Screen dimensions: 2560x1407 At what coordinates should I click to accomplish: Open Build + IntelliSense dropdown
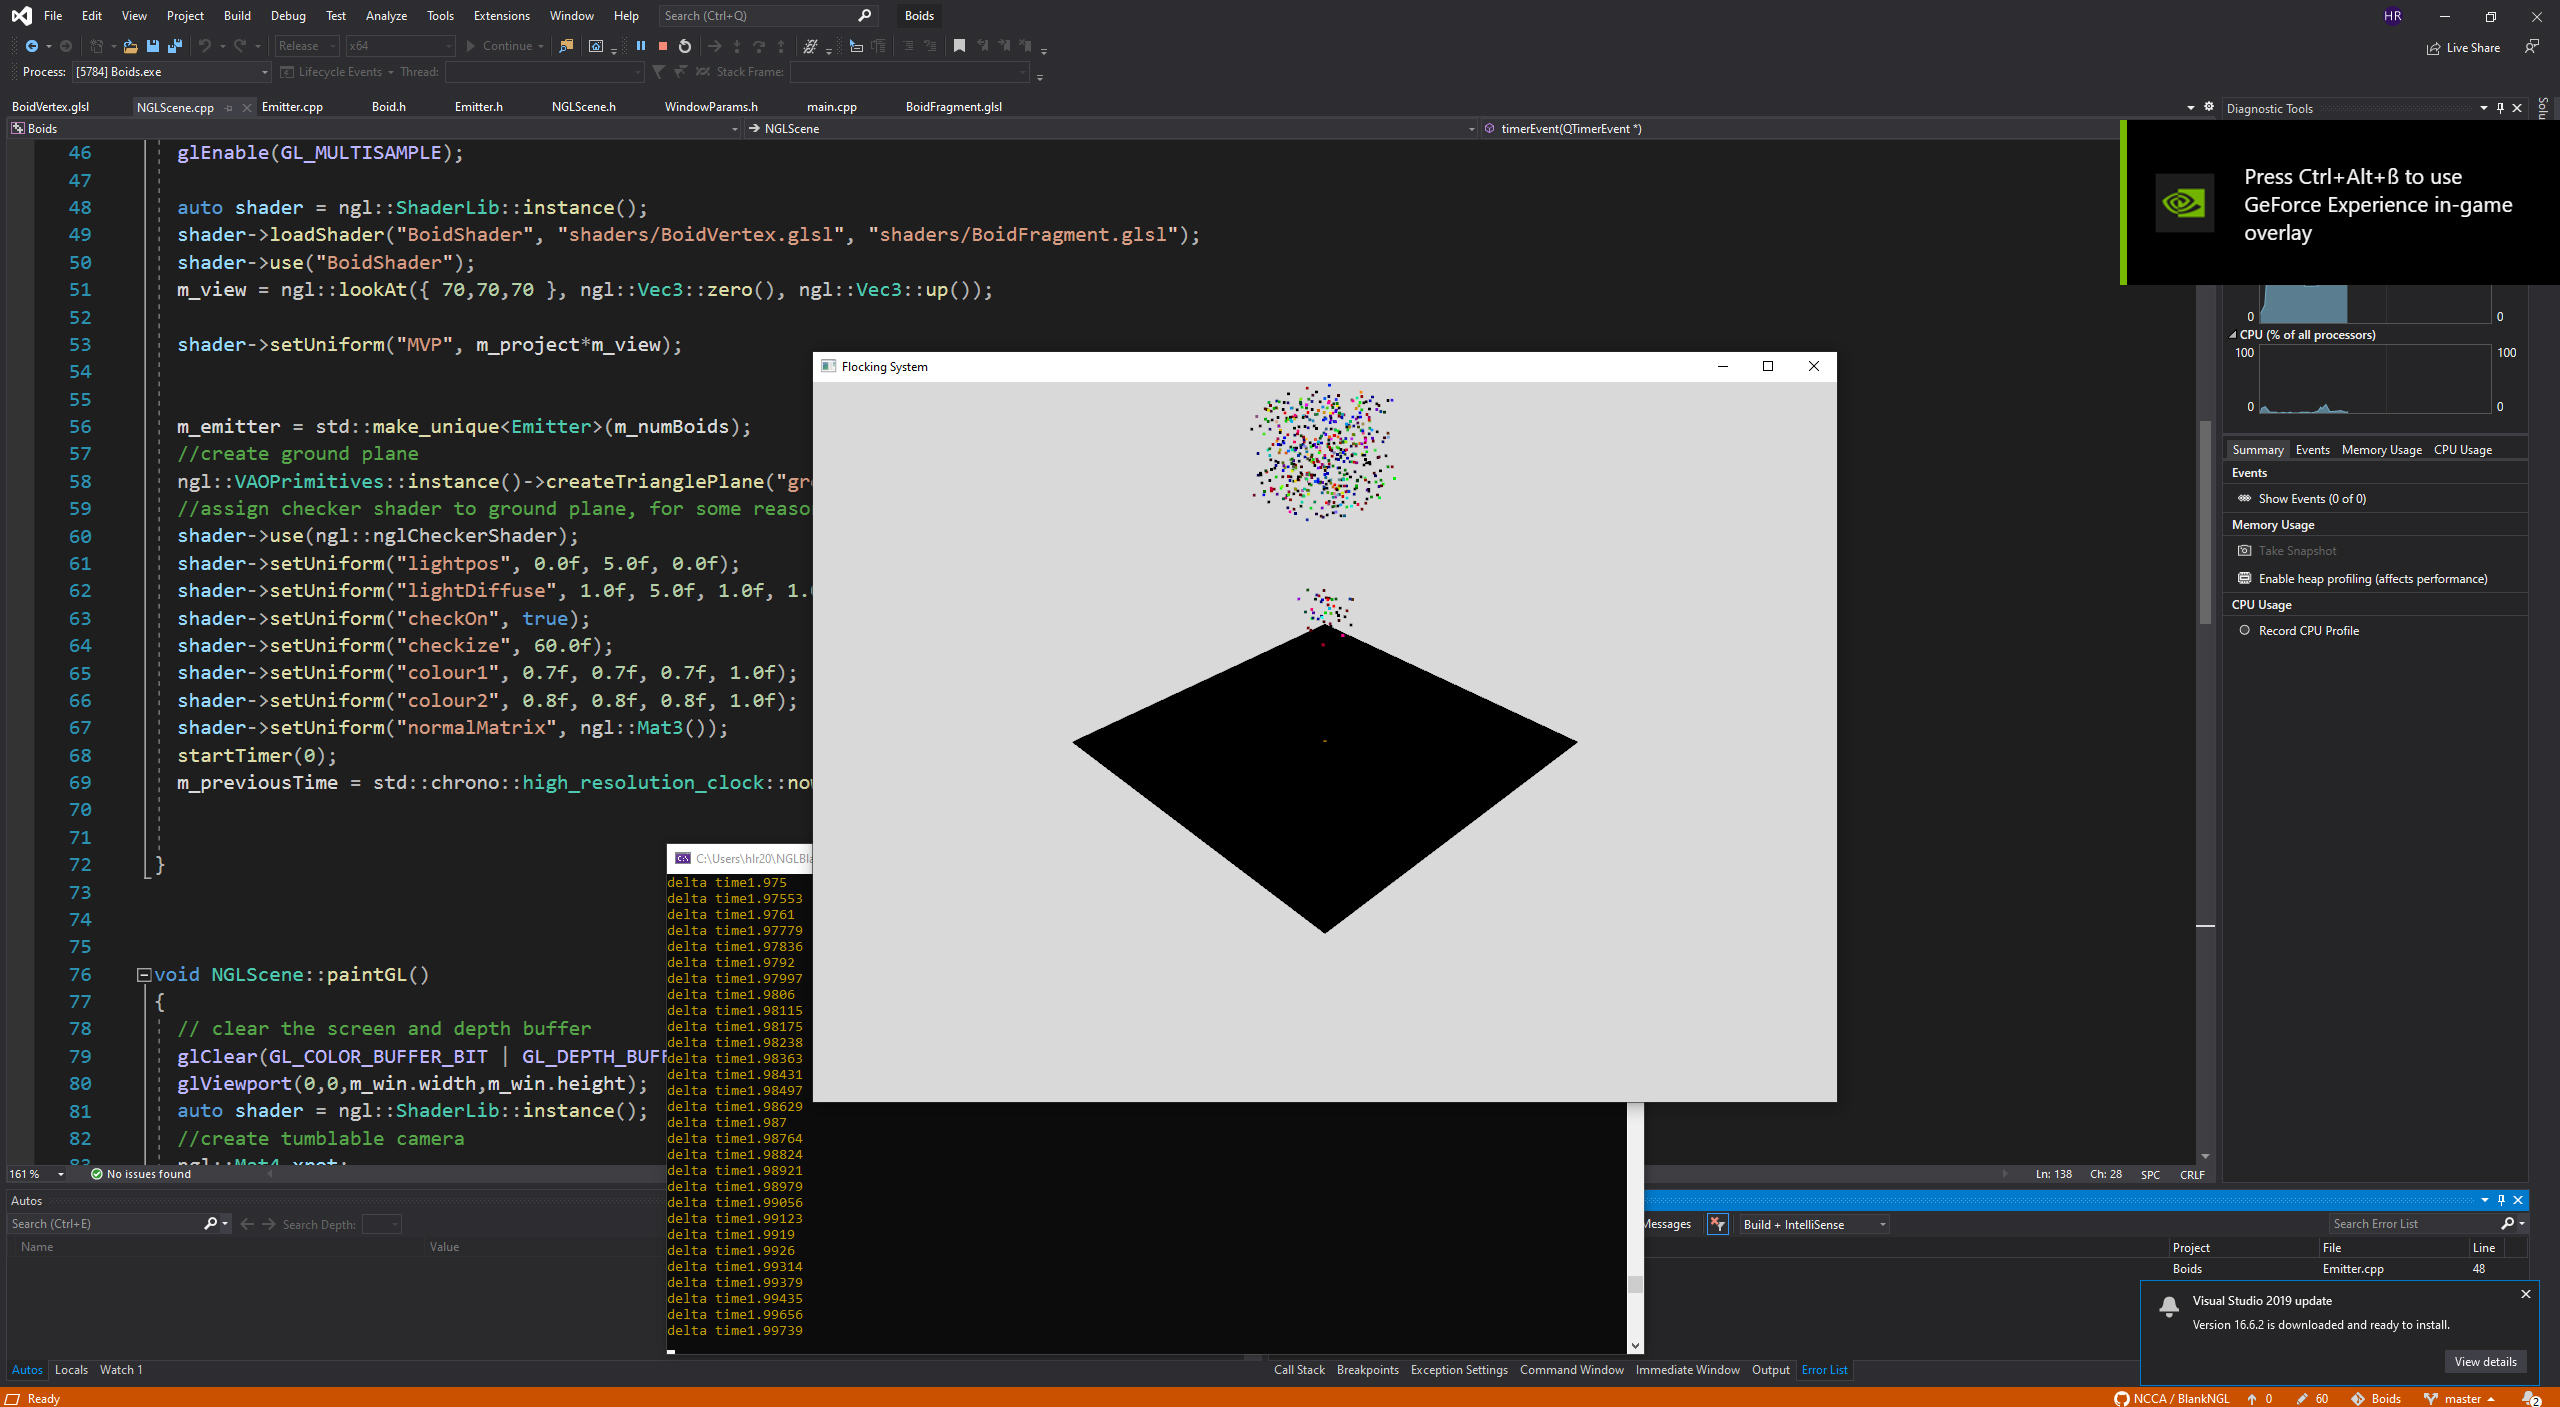tap(1814, 1224)
